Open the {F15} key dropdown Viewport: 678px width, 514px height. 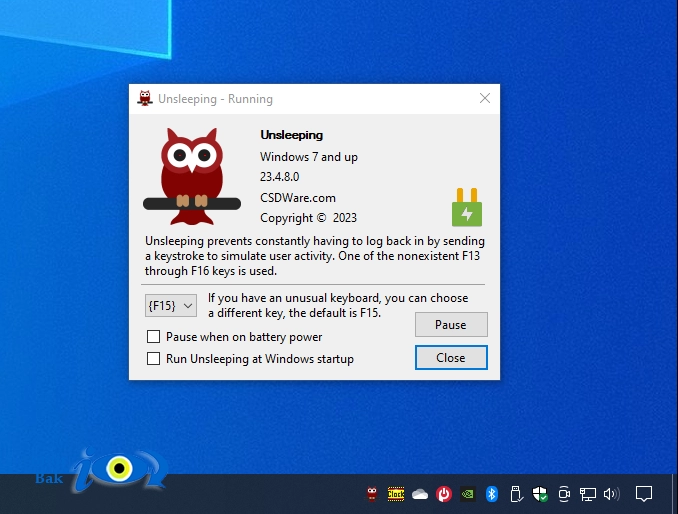tap(171, 306)
